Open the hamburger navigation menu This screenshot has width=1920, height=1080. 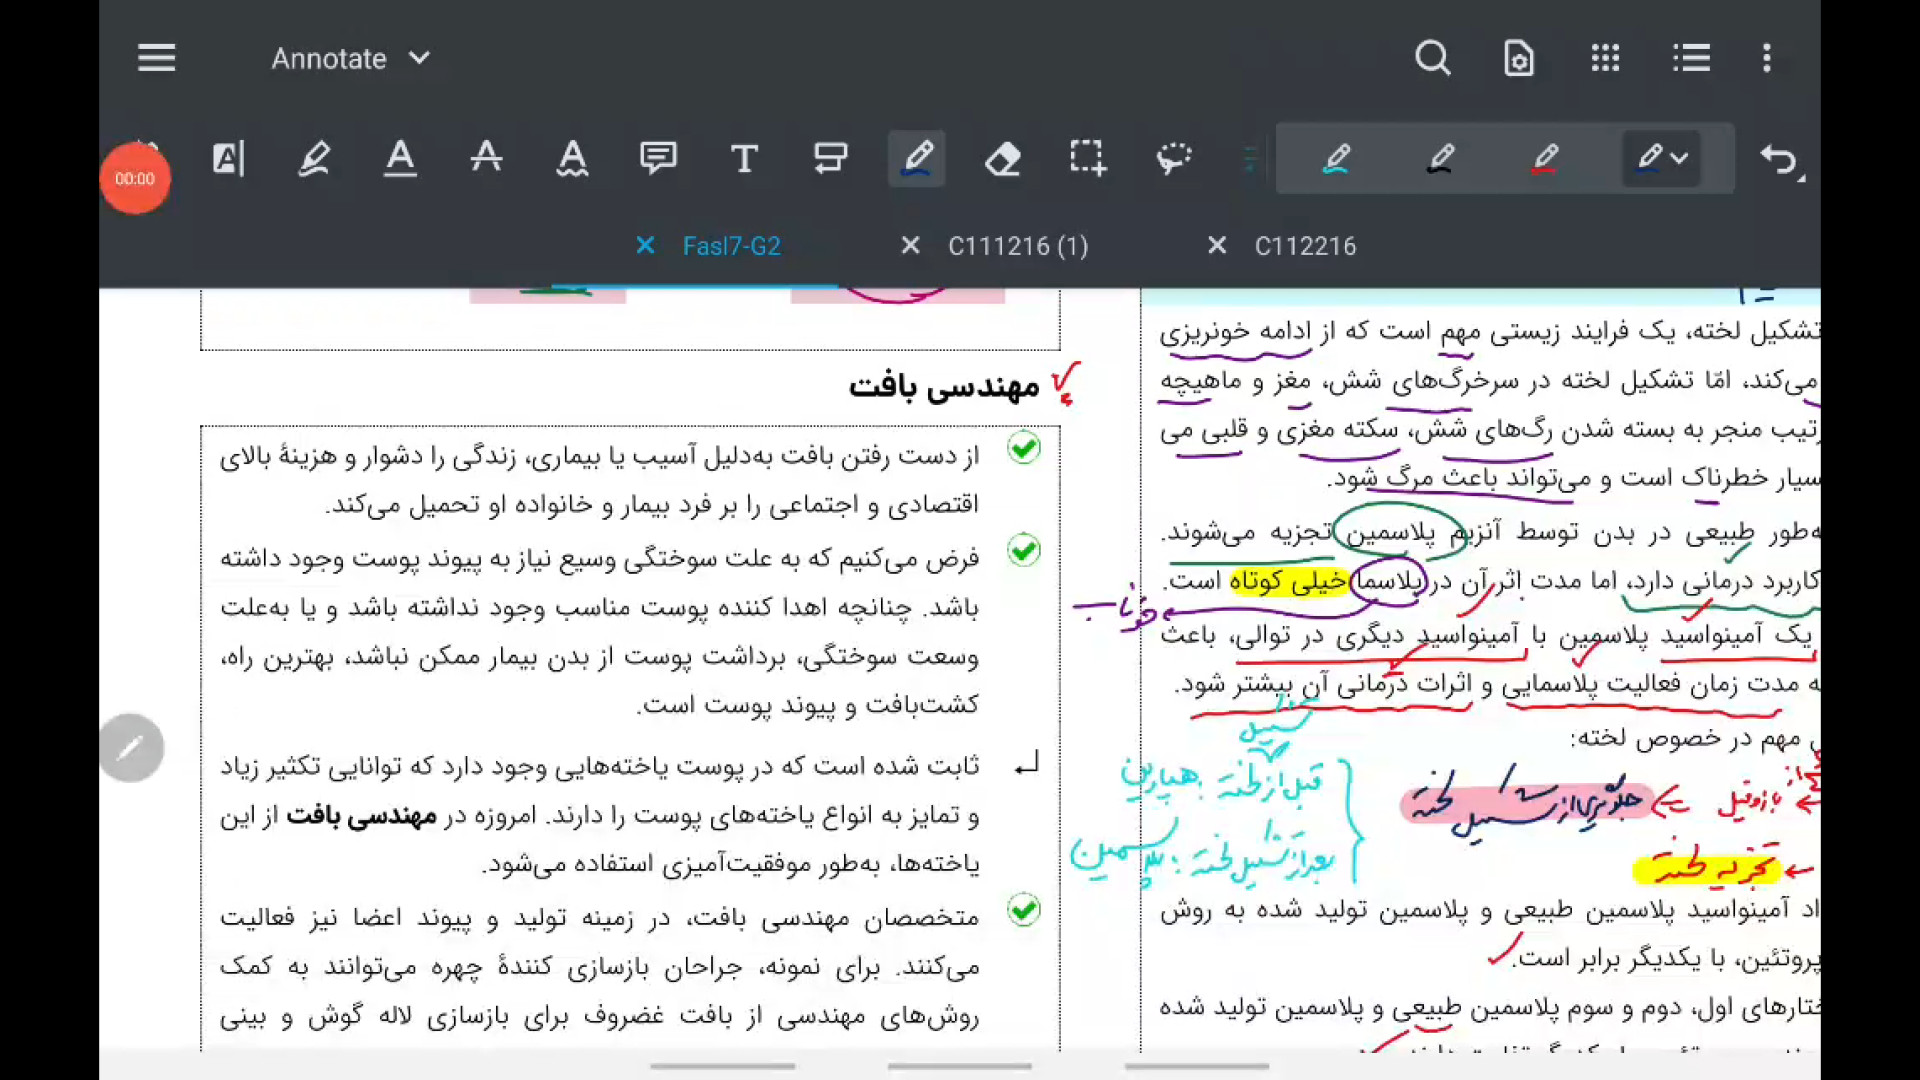pyautogui.click(x=157, y=58)
